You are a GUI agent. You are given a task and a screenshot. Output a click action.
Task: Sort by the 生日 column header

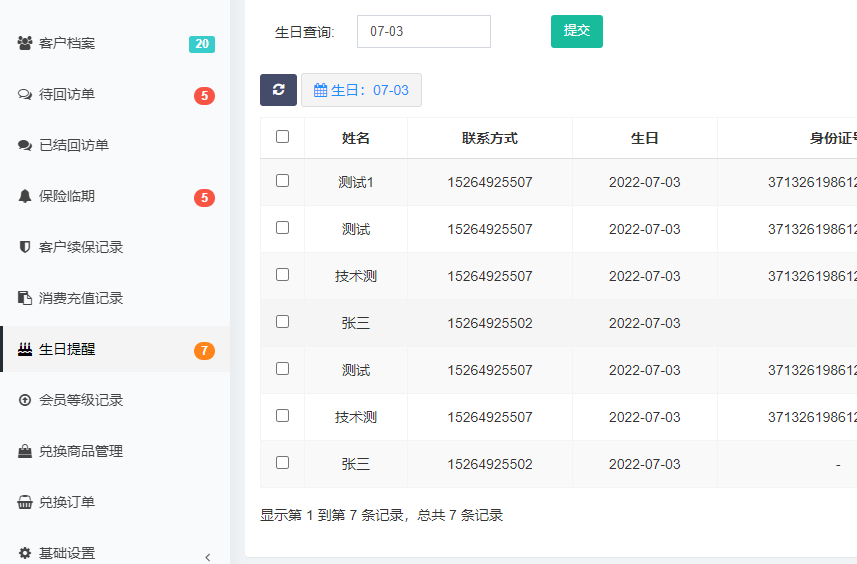(644, 139)
